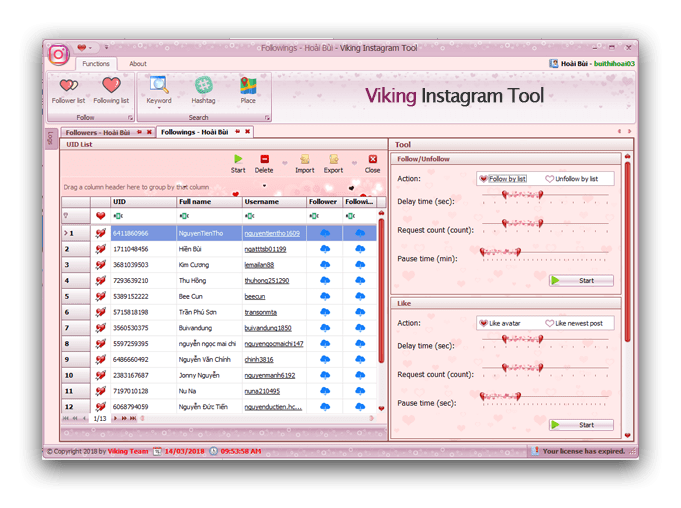Click the Import icon in UID List toolbar
This screenshot has width=681, height=508.
[305, 159]
